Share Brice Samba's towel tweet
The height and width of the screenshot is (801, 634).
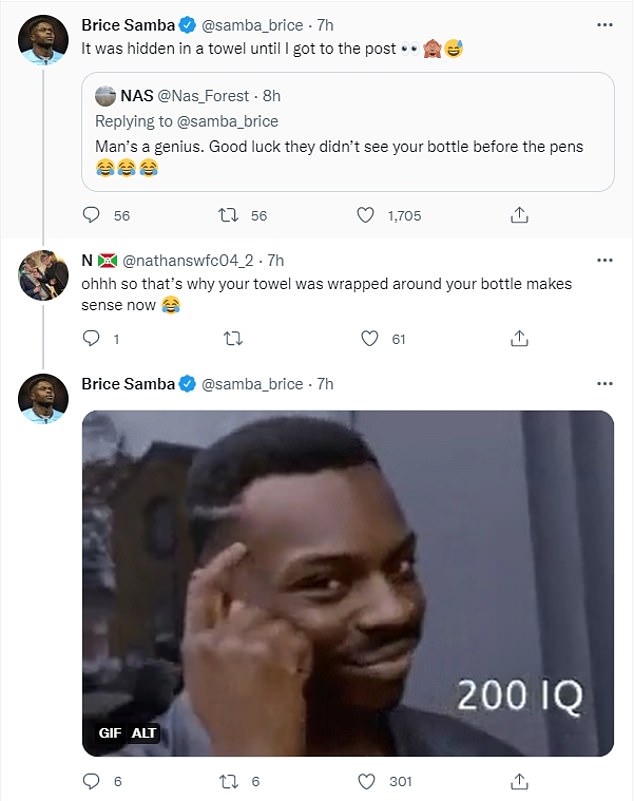click(519, 215)
